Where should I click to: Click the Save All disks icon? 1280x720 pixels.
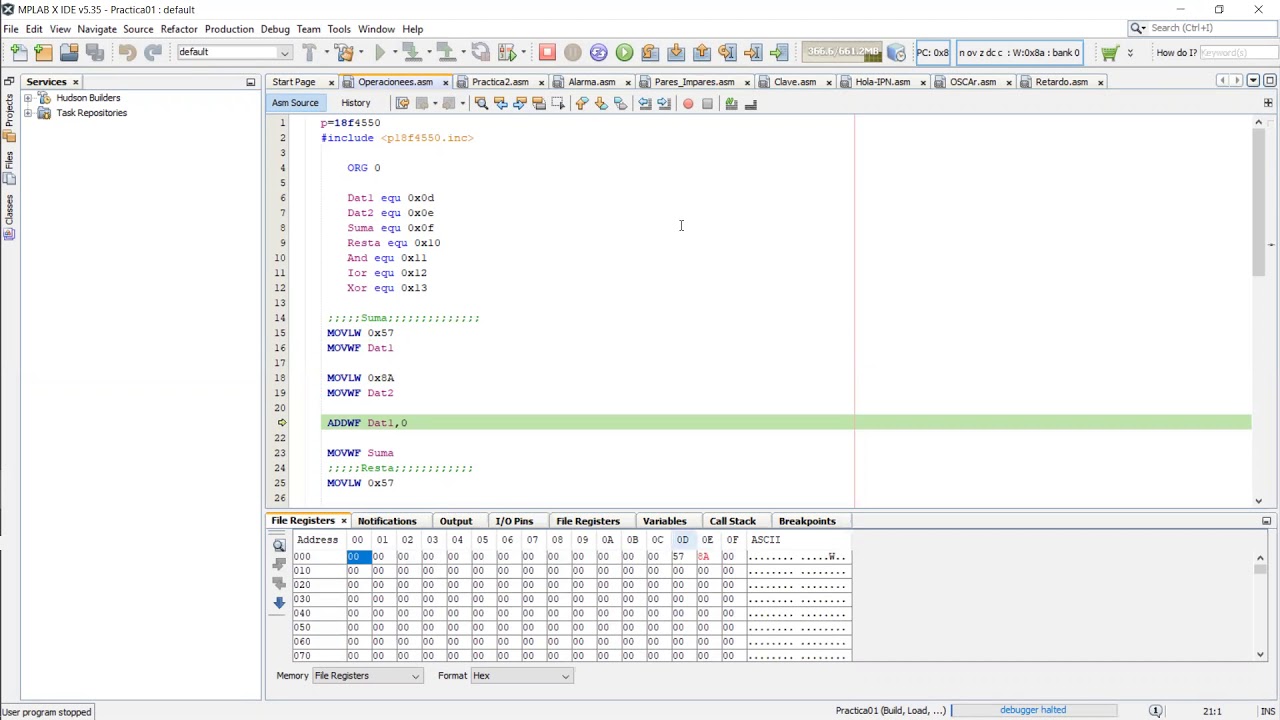(95, 52)
